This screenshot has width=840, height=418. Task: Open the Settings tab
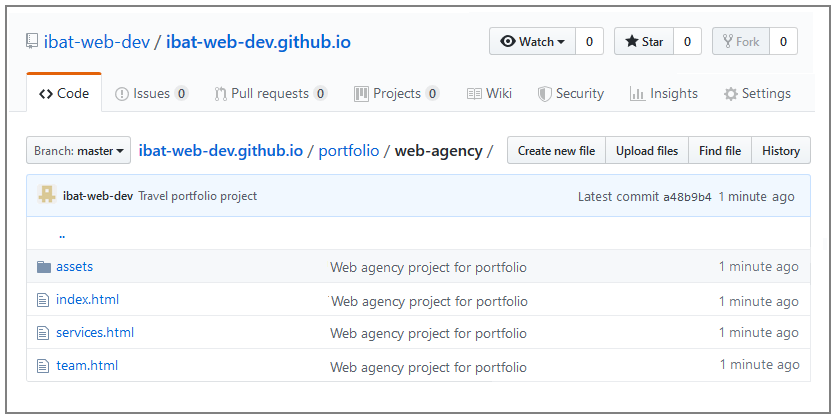point(757,94)
